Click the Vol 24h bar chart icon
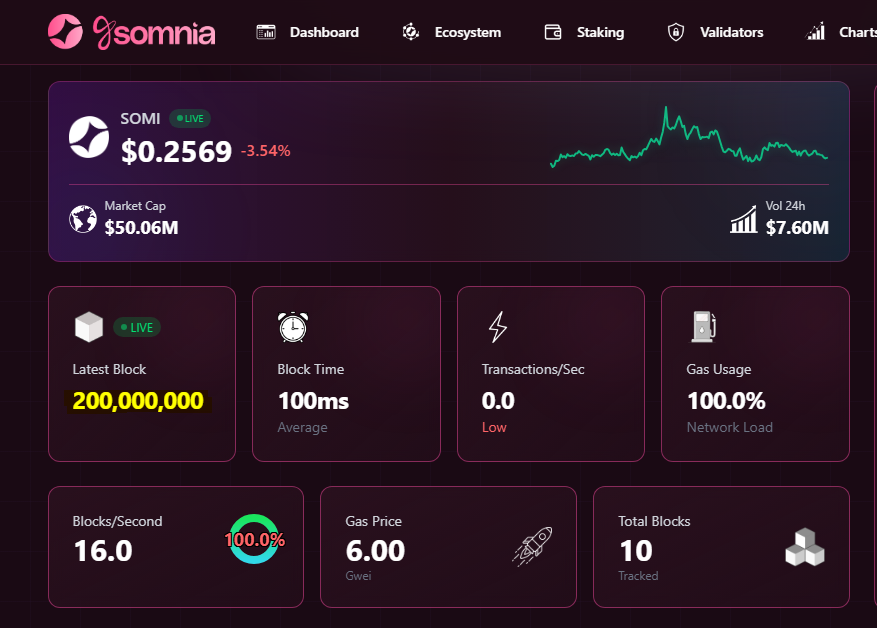877x628 pixels. [x=744, y=219]
